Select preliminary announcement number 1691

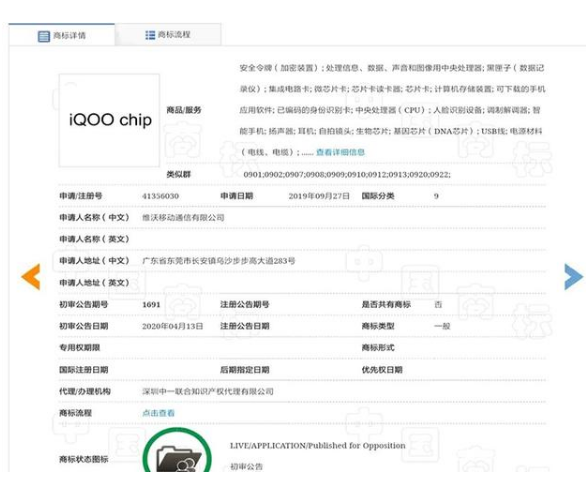click(x=151, y=305)
